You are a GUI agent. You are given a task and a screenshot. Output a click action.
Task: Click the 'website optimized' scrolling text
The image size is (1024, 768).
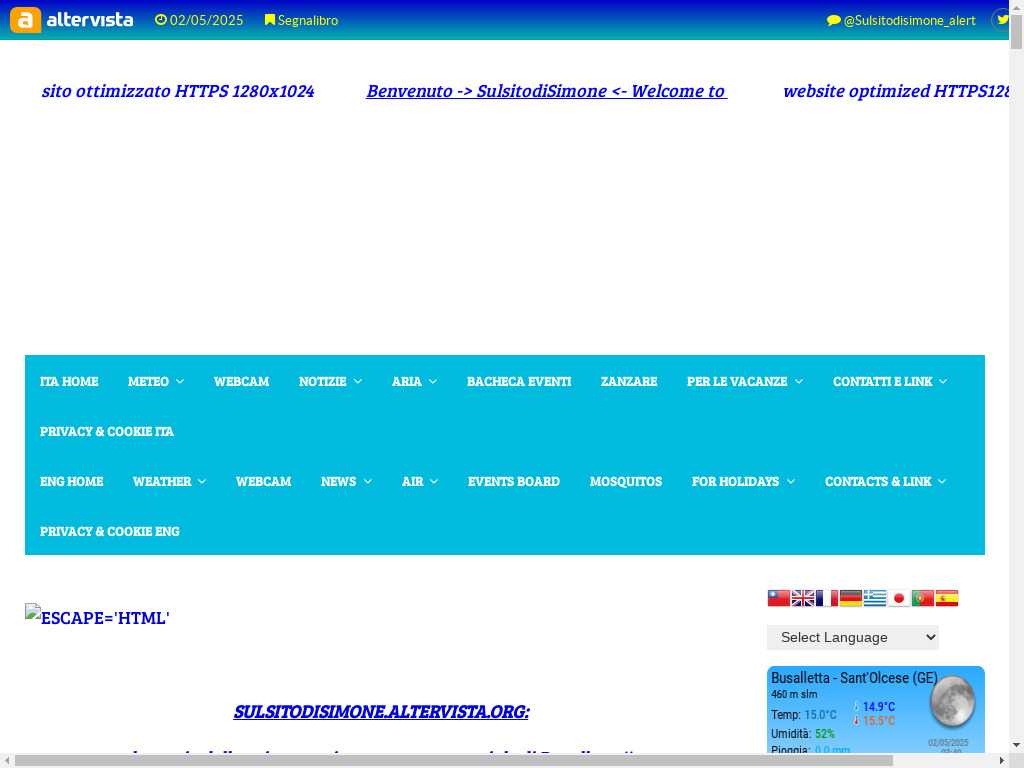896,91
